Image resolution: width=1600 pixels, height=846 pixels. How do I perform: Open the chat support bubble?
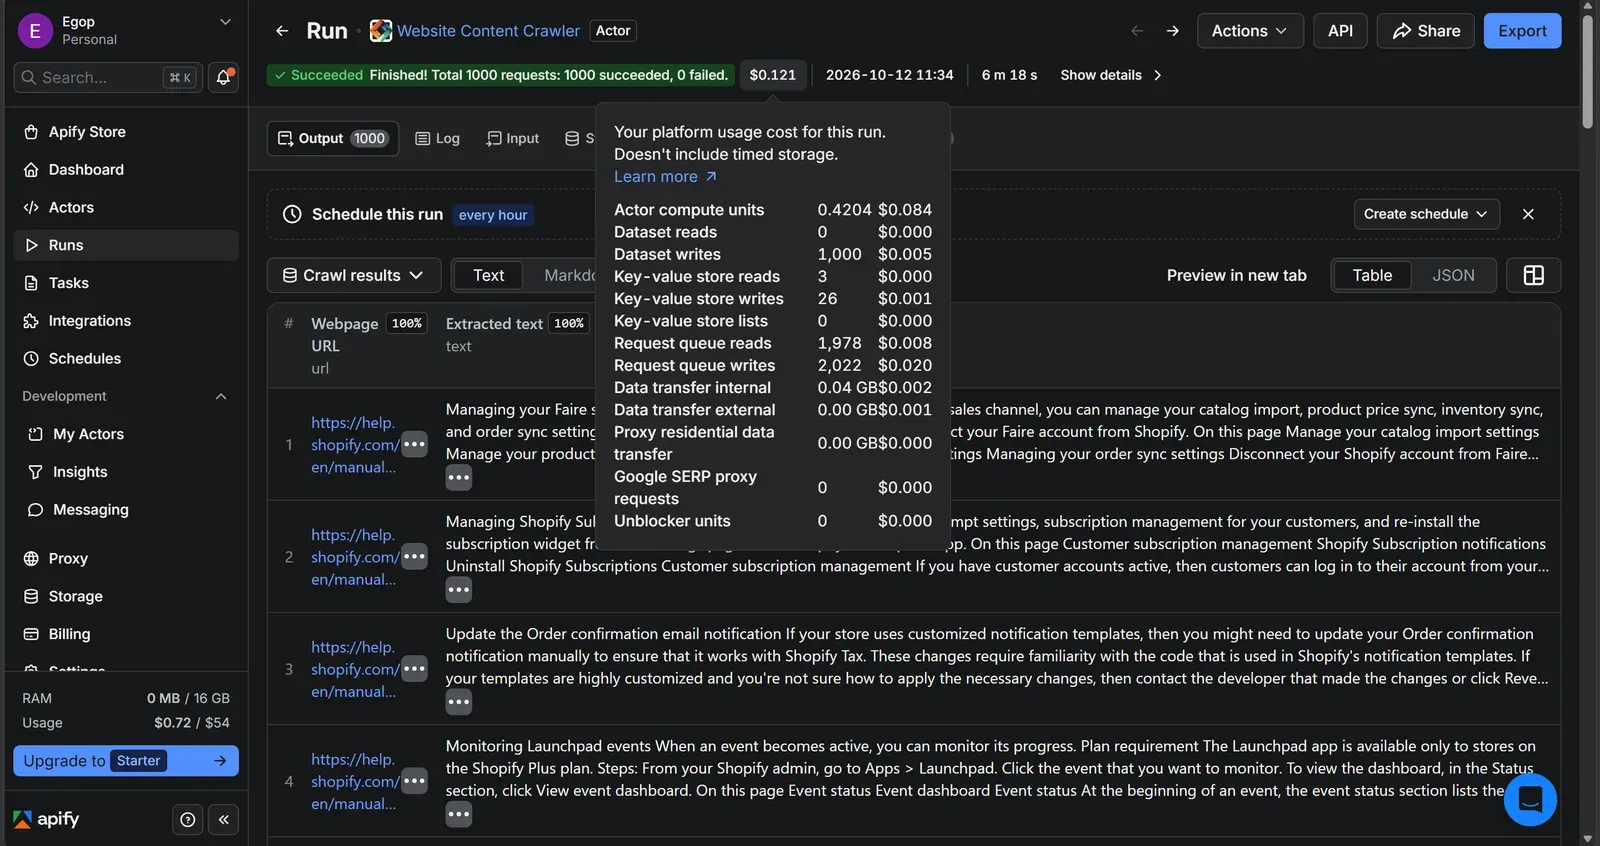(1530, 799)
